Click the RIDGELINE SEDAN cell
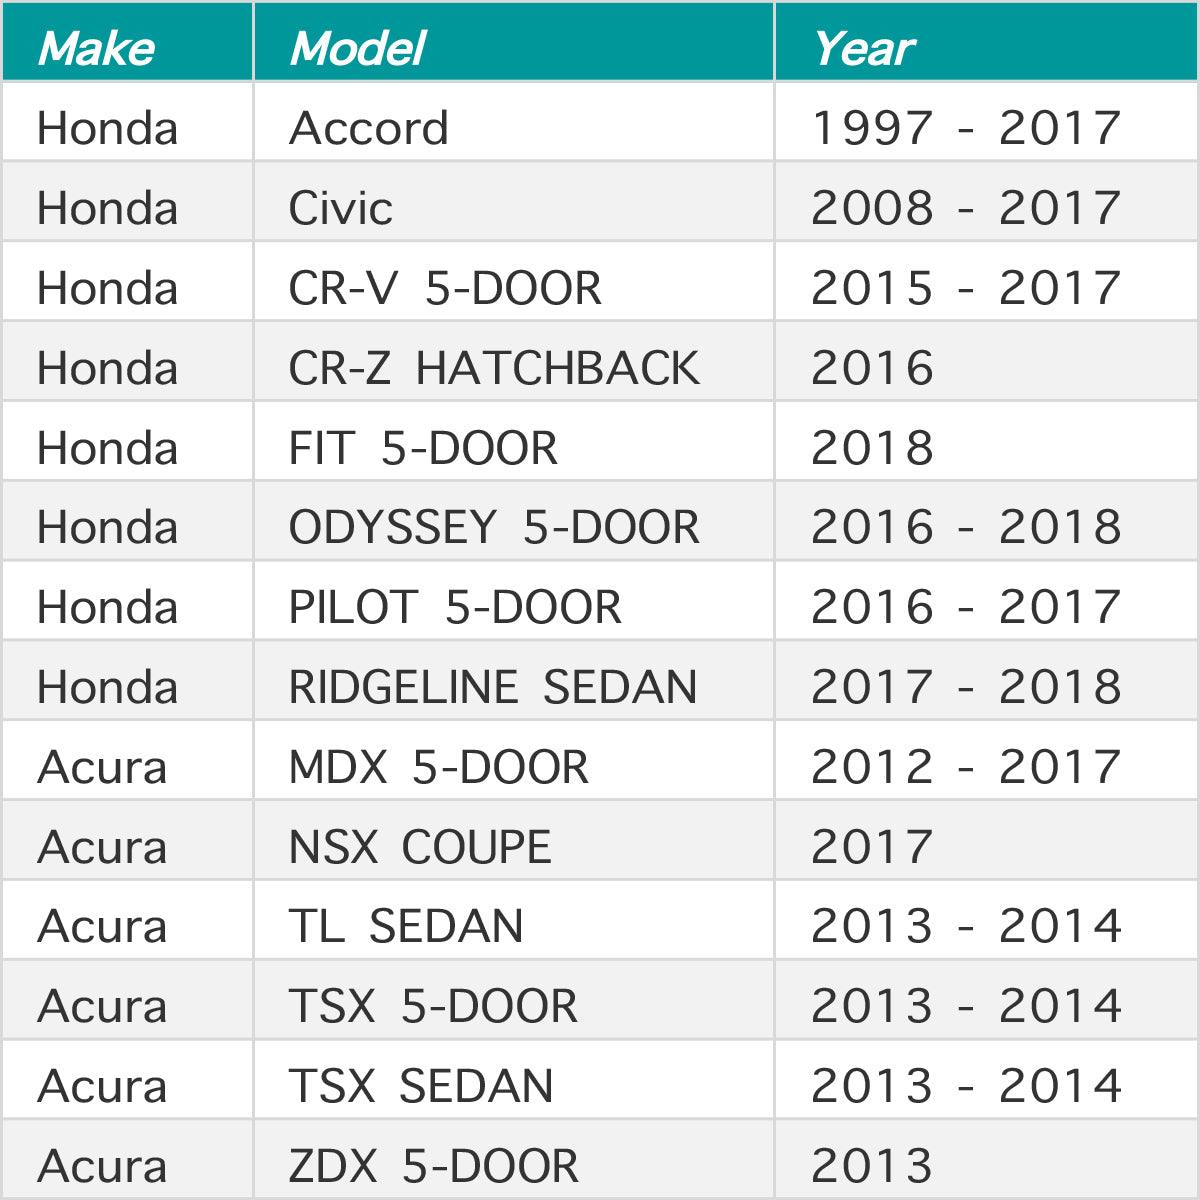Screen dimensions: 1200x1200 click(x=514, y=680)
